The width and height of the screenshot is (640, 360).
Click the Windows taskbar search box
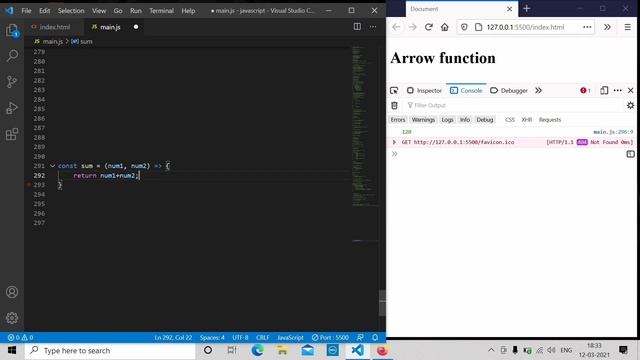coord(110,350)
